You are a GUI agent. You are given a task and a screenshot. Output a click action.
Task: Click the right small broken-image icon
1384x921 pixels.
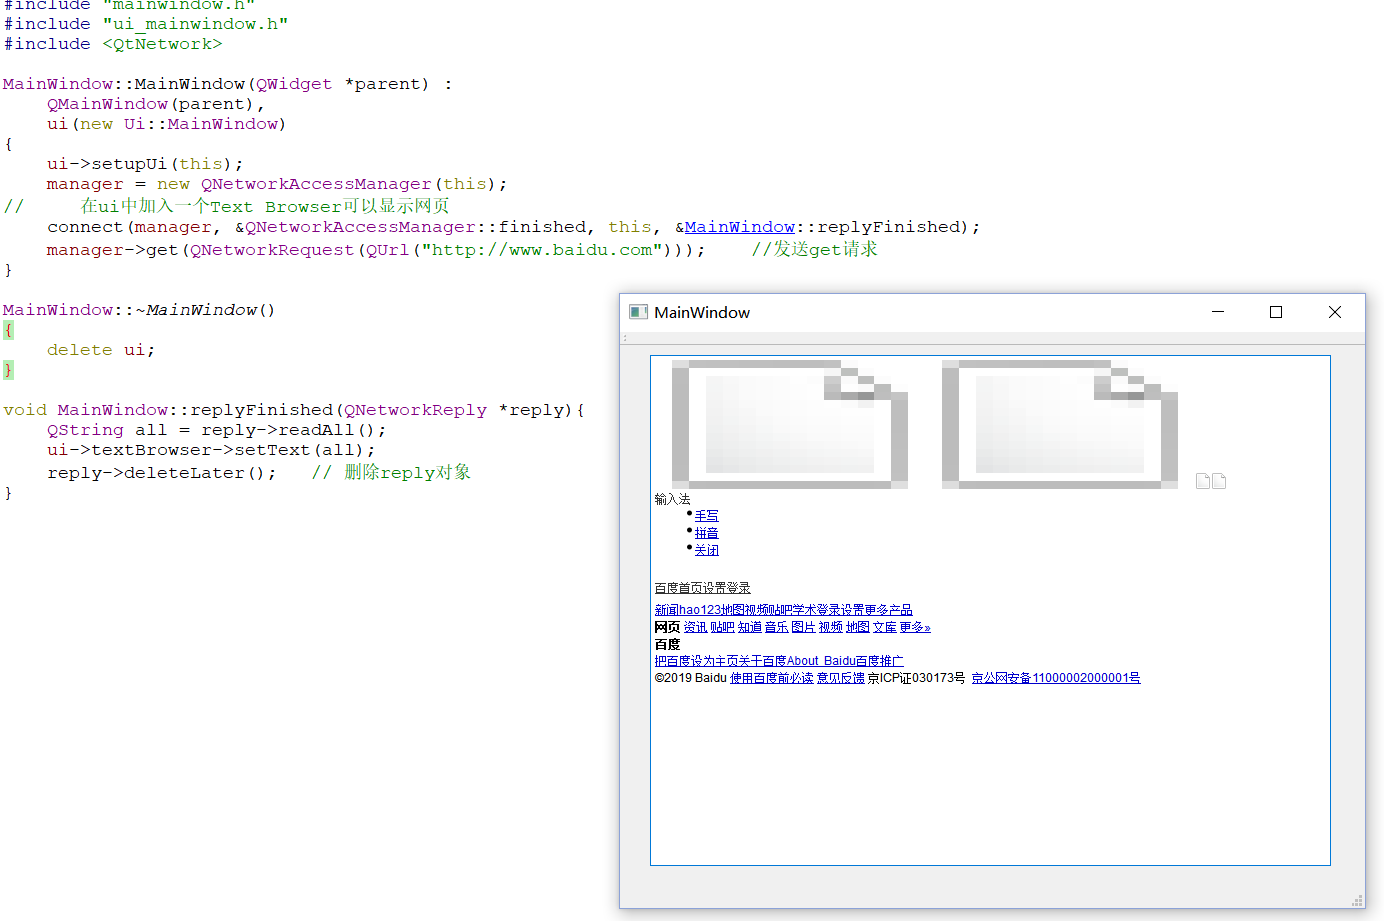tap(1219, 481)
